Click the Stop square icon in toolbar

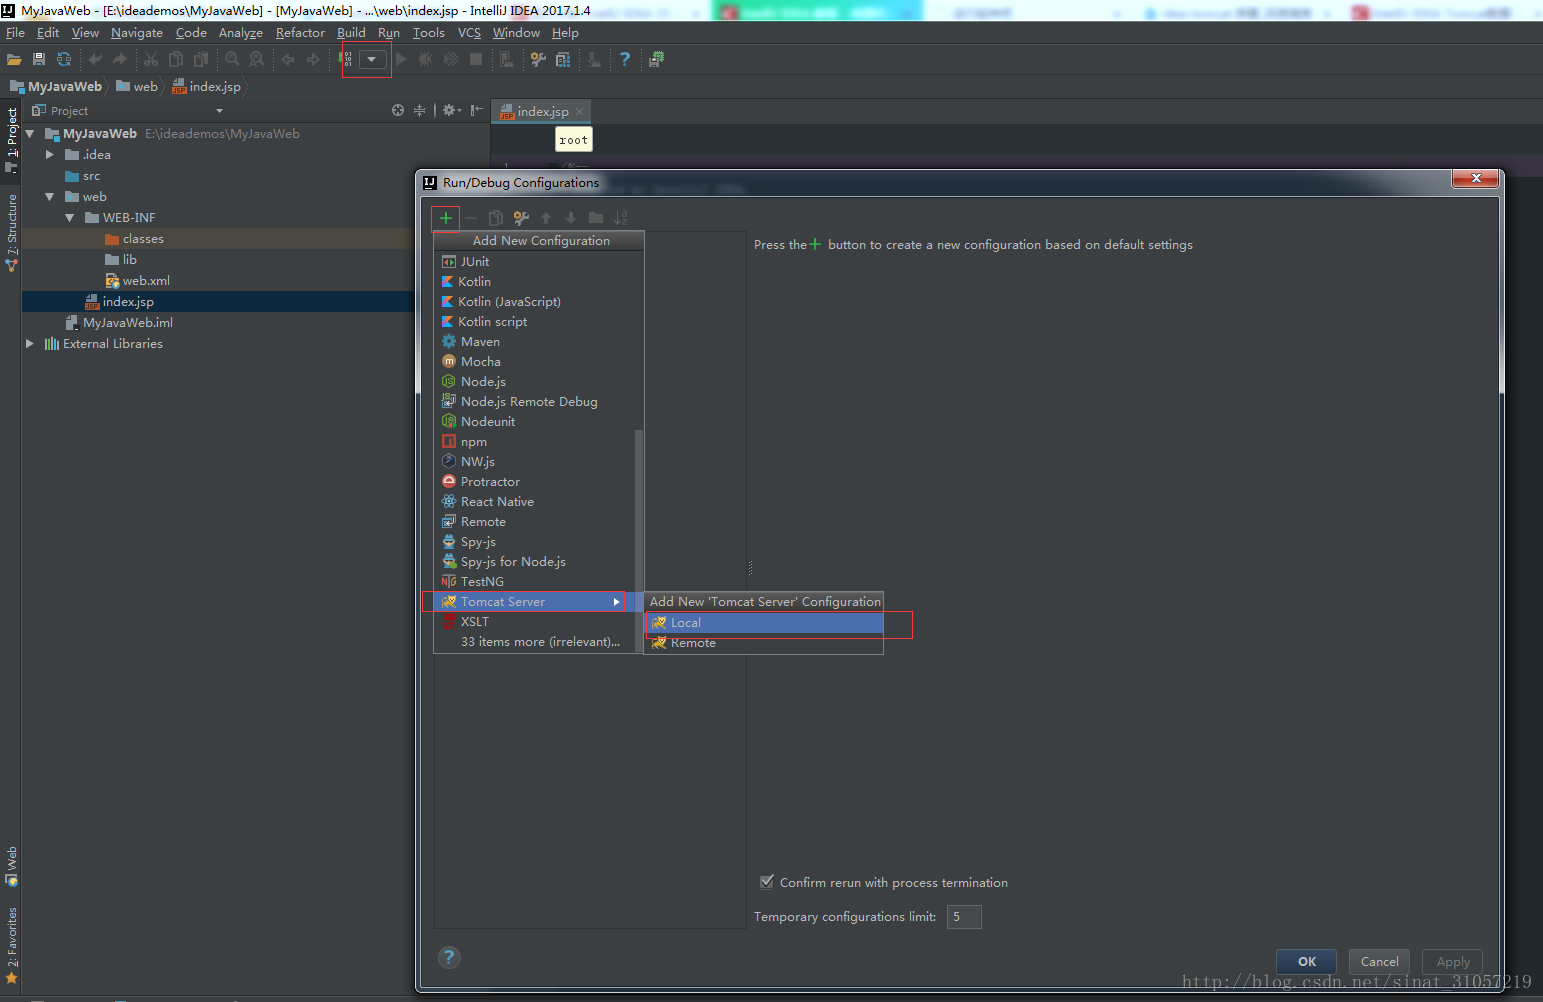(x=476, y=59)
